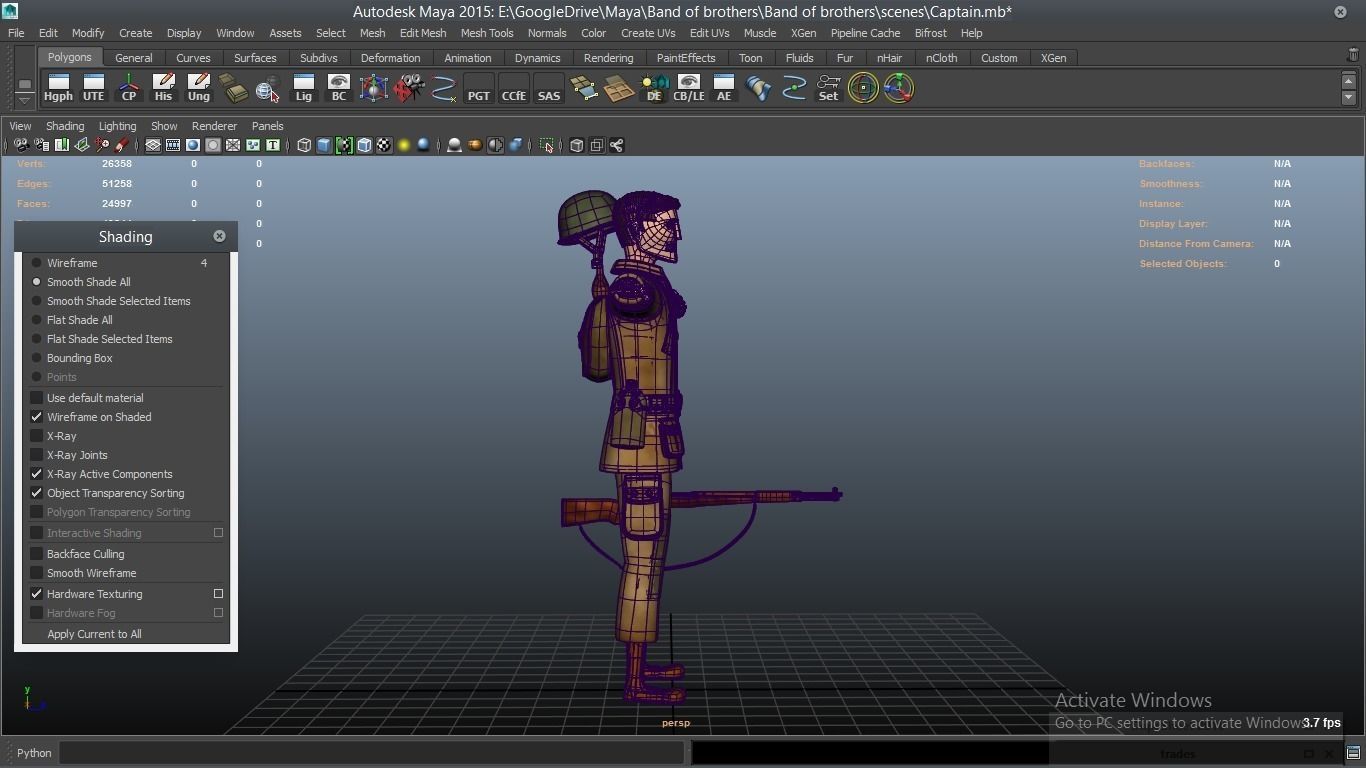The width and height of the screenshot is (1366, 768).
Task: Click the Python language toggle button
Action: point(34,753)
